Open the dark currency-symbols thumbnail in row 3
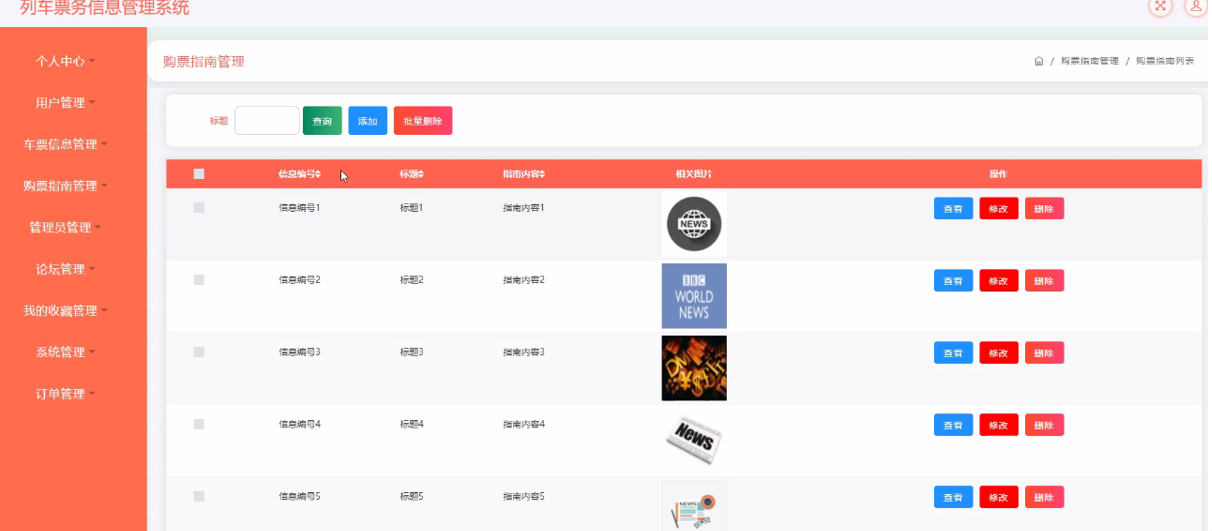Viewport: 1212px width, 531px height. (x=694, y=368)
